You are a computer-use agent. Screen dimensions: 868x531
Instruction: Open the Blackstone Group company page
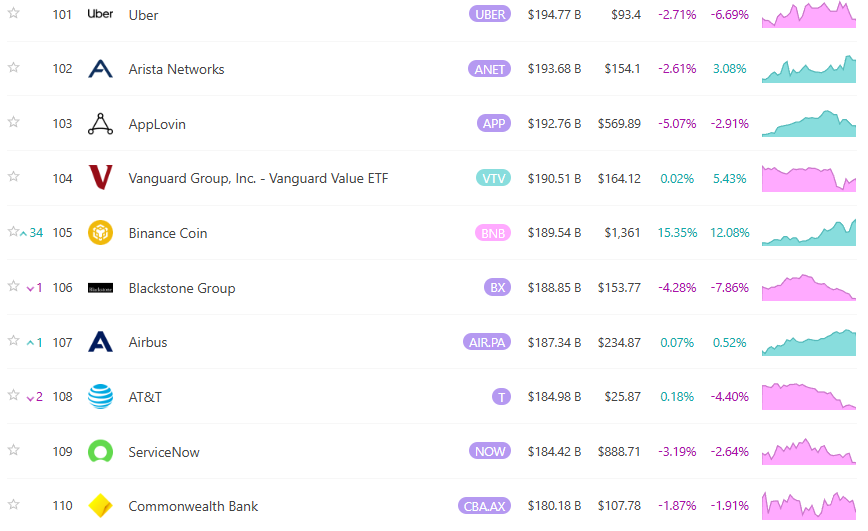(x=182, y=288)
